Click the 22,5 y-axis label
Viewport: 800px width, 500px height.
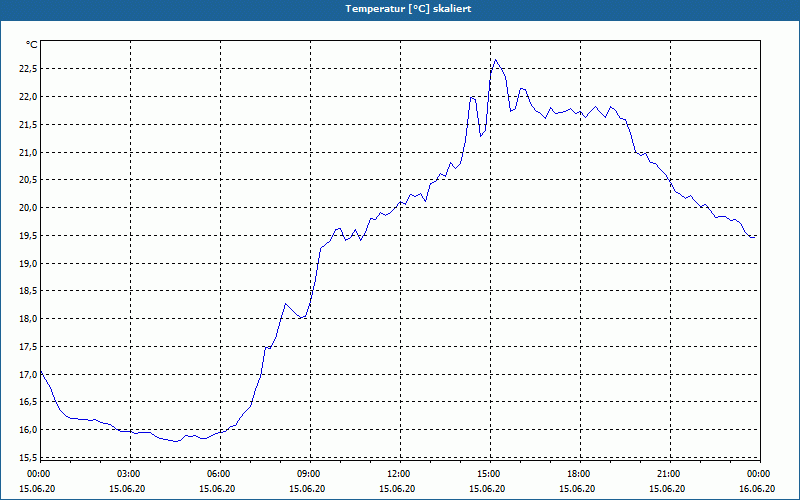click(28, 69)
